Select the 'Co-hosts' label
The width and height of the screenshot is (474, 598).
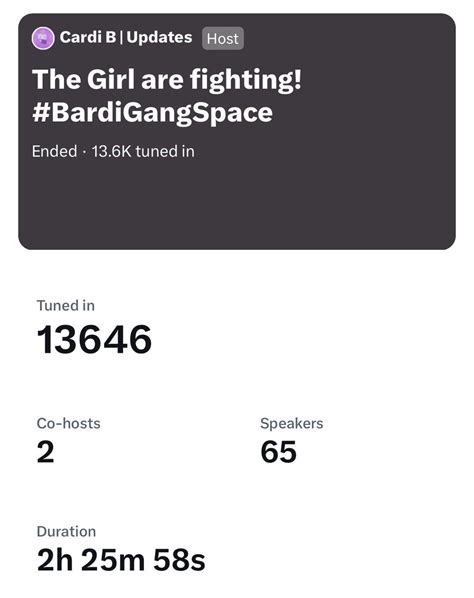69,423
